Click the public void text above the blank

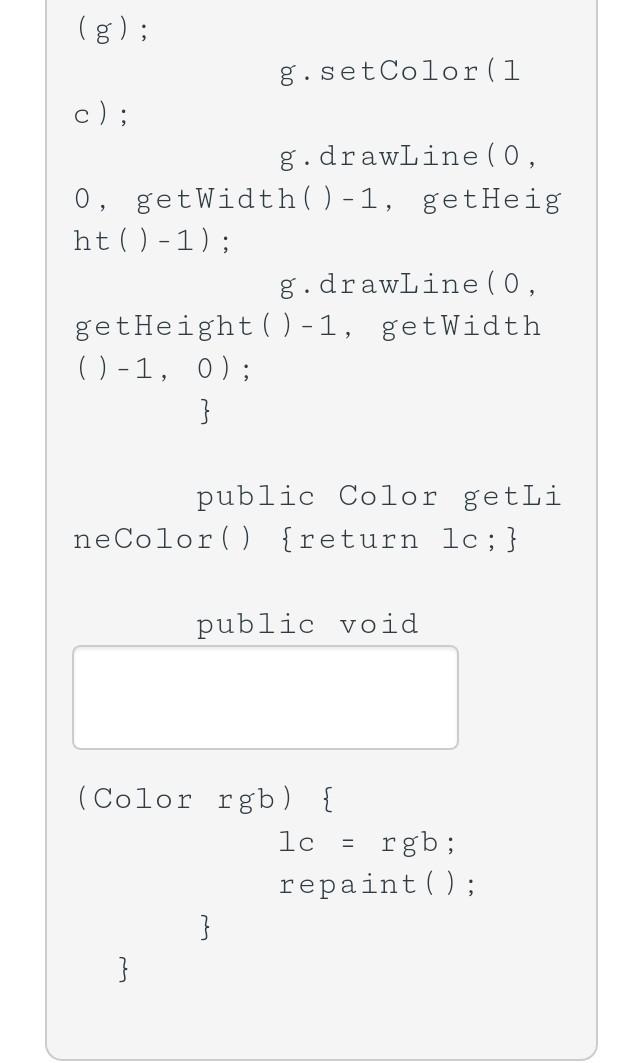(307, 624)
